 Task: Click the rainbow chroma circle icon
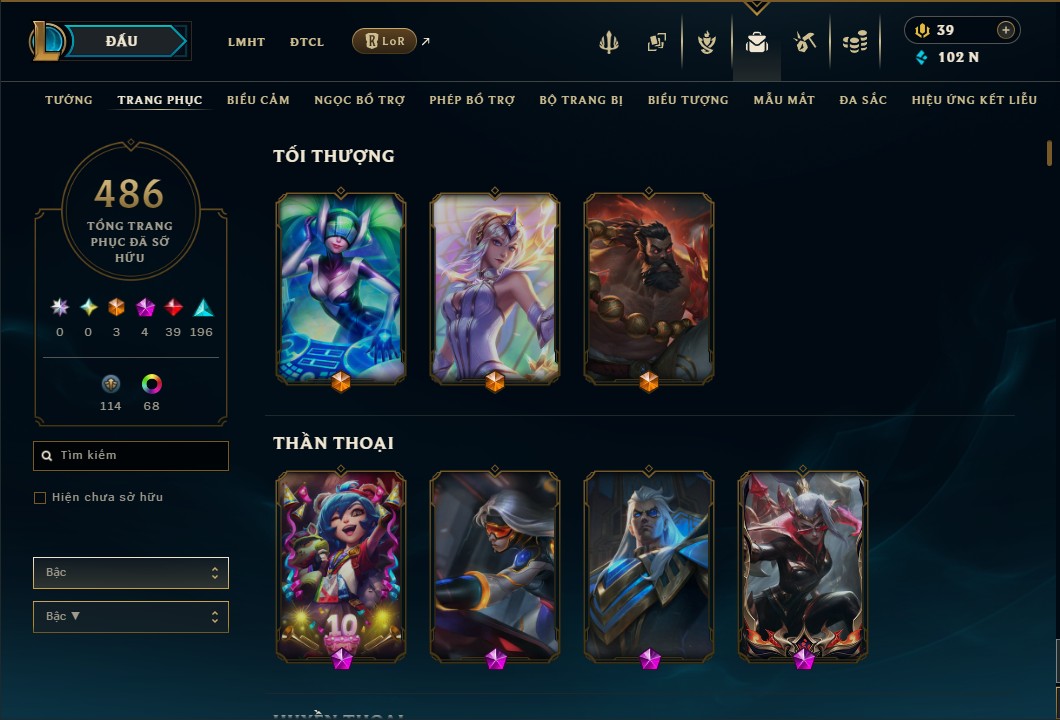click(x=151, y=384)
